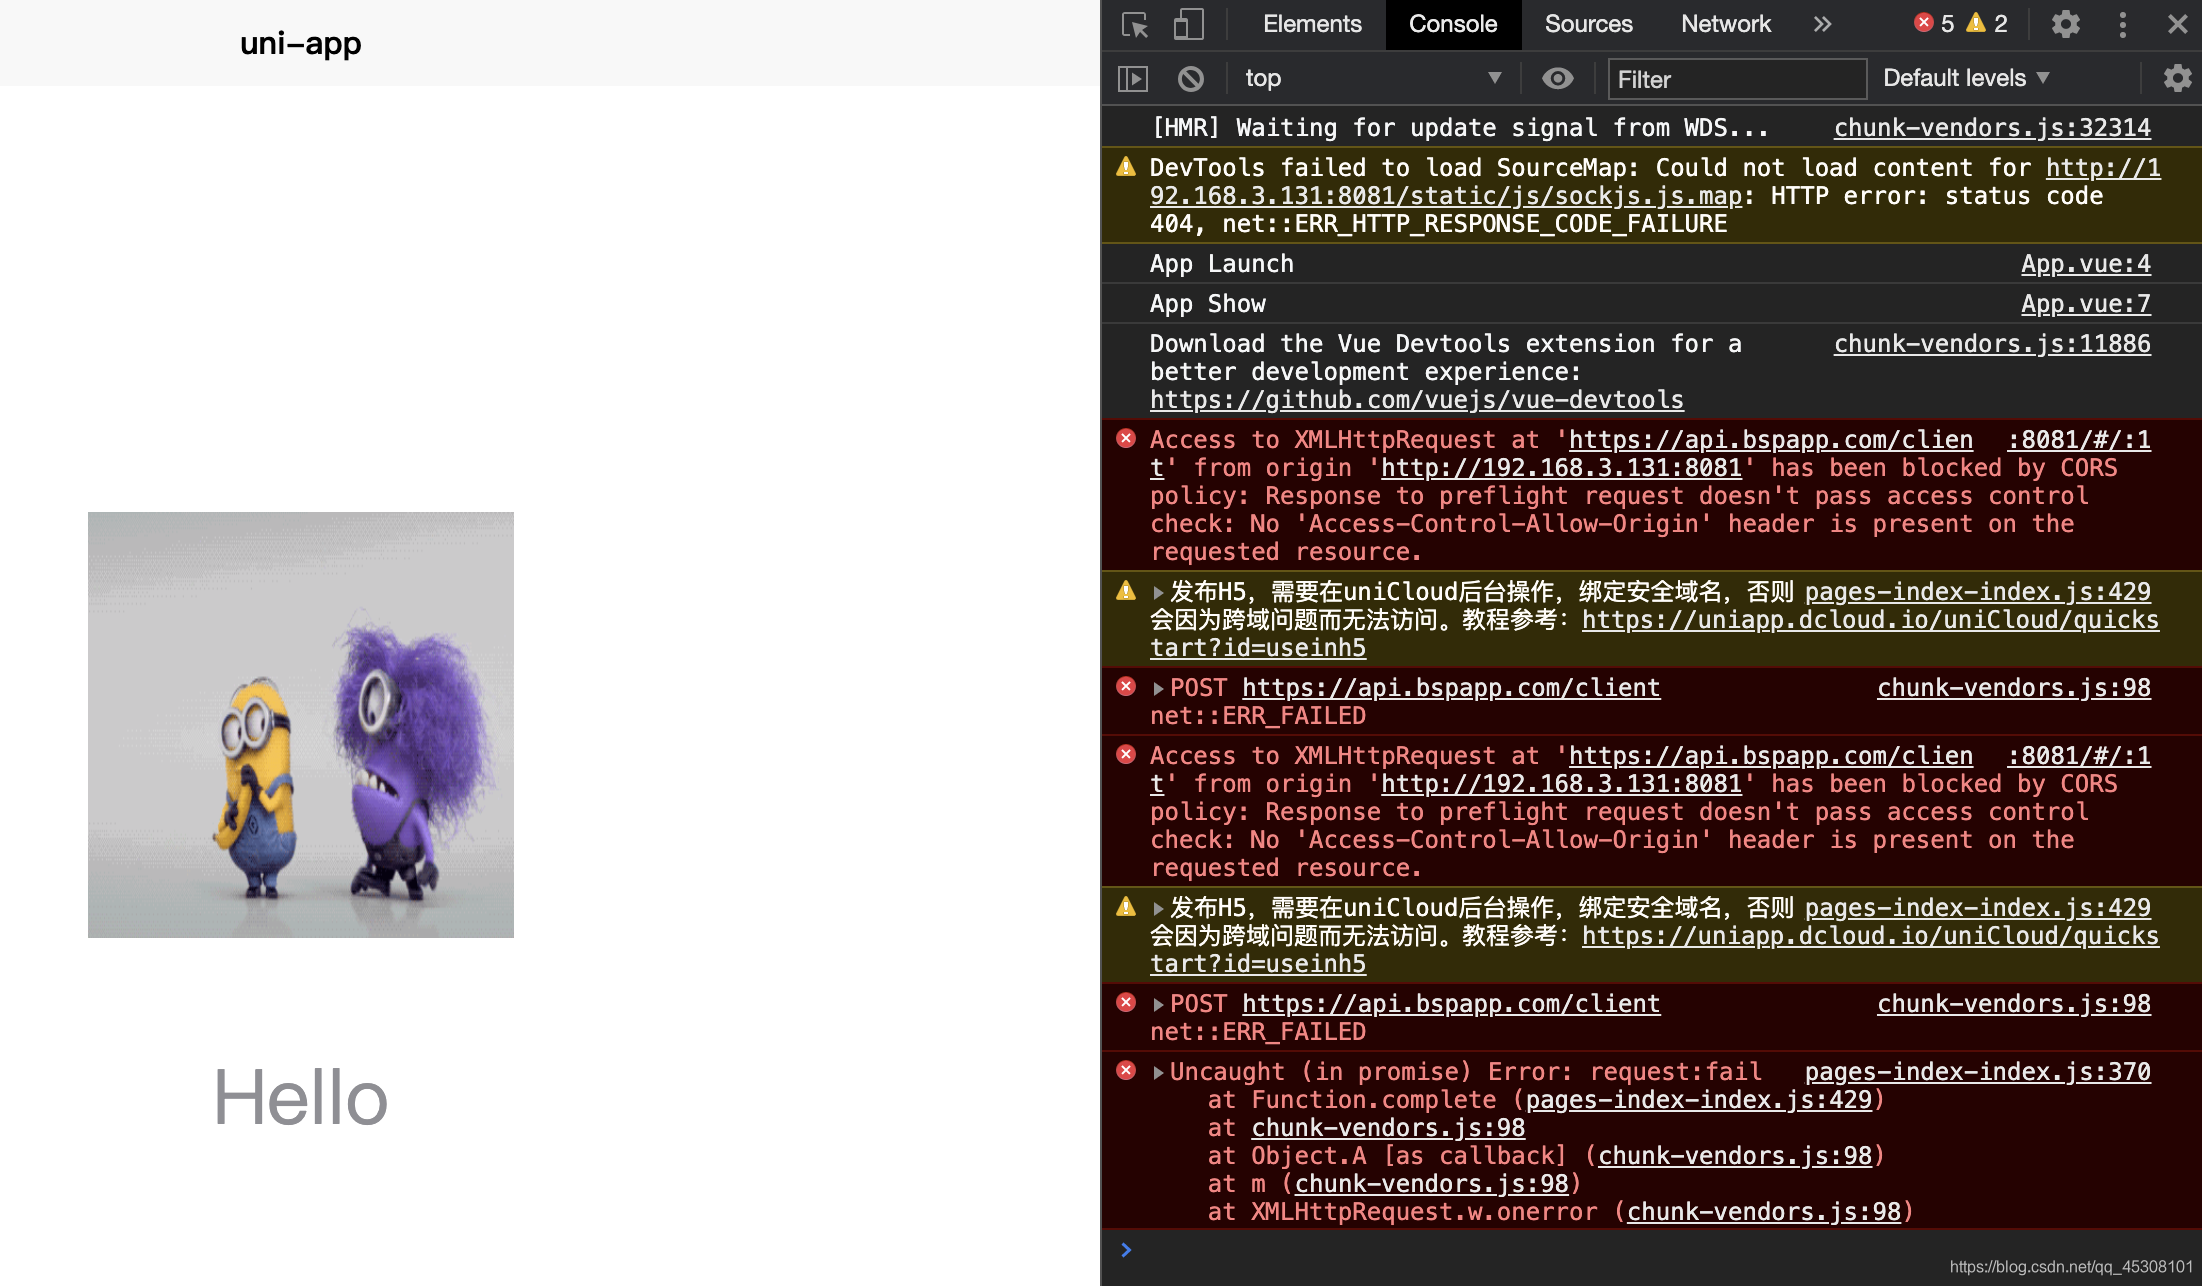Open the App.vue:4 source link

pos(2085,263)
